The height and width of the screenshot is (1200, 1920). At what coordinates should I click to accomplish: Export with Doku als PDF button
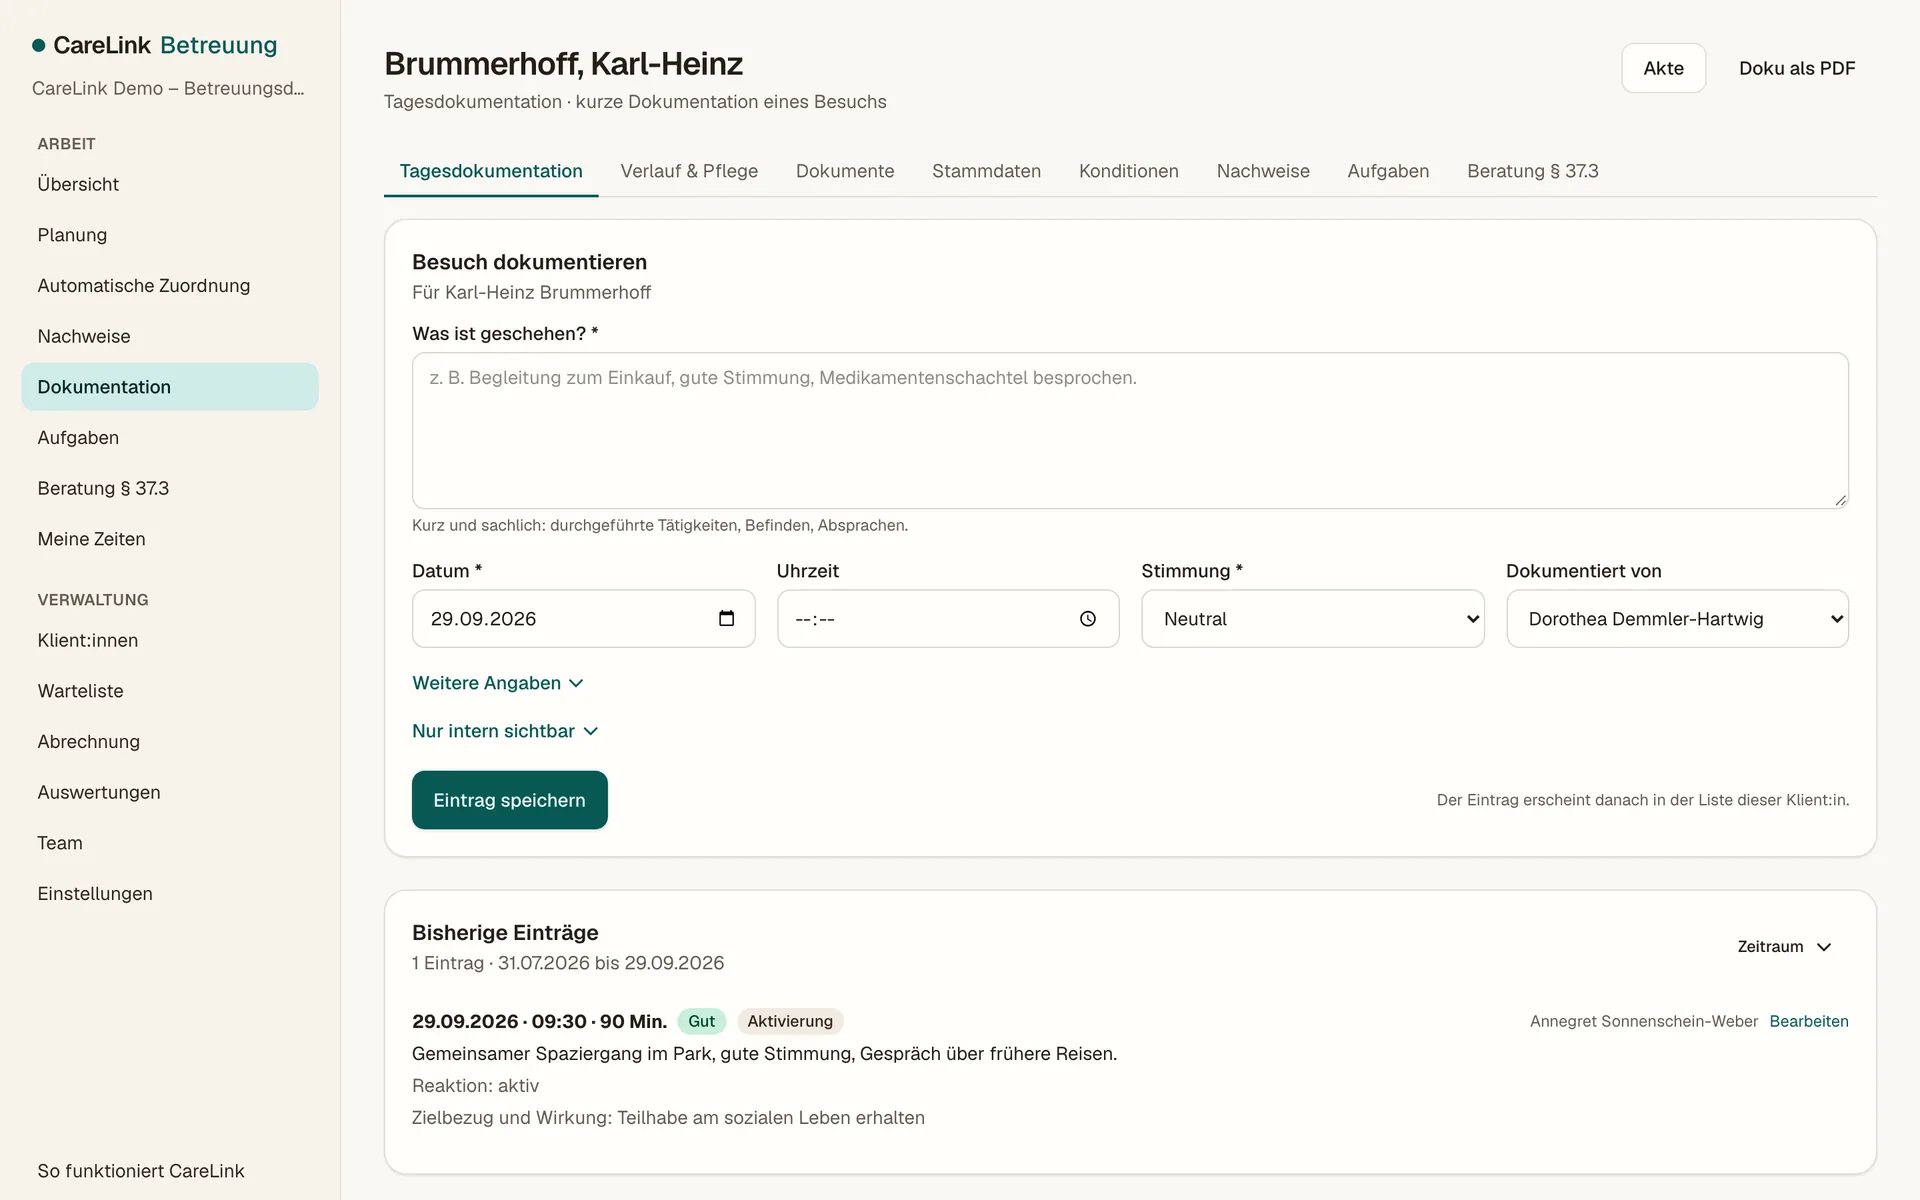[x=1796, y=68]
